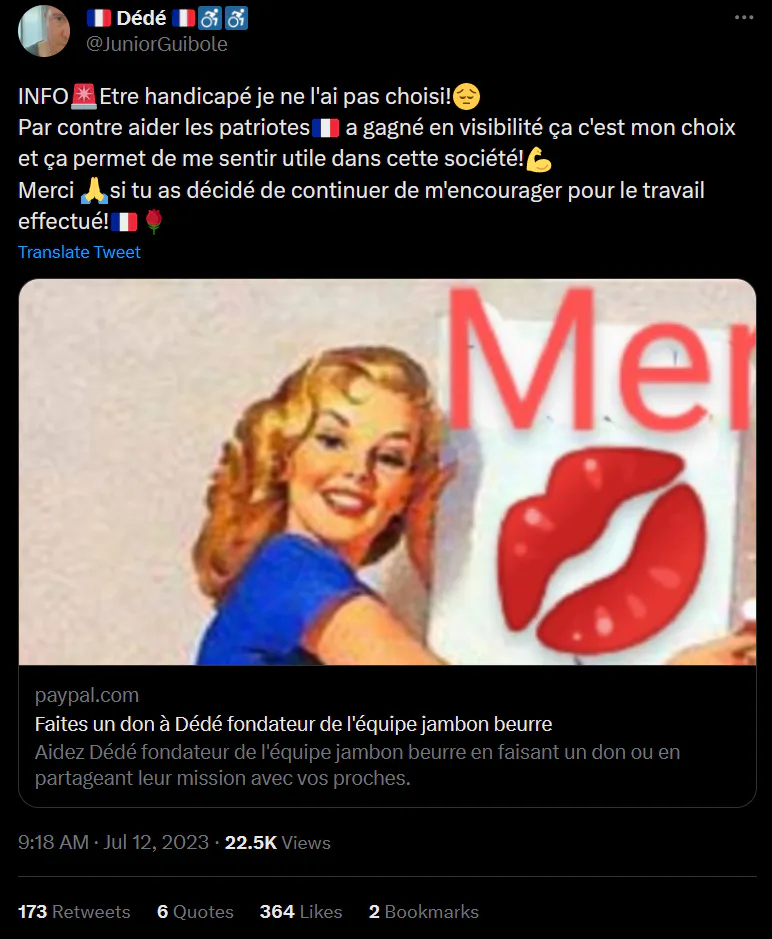This screenshot has width=772, height=939.
Task: Click the 9:18 AM · Jul 12, 2023 timestamp
Action: (113, 843)
